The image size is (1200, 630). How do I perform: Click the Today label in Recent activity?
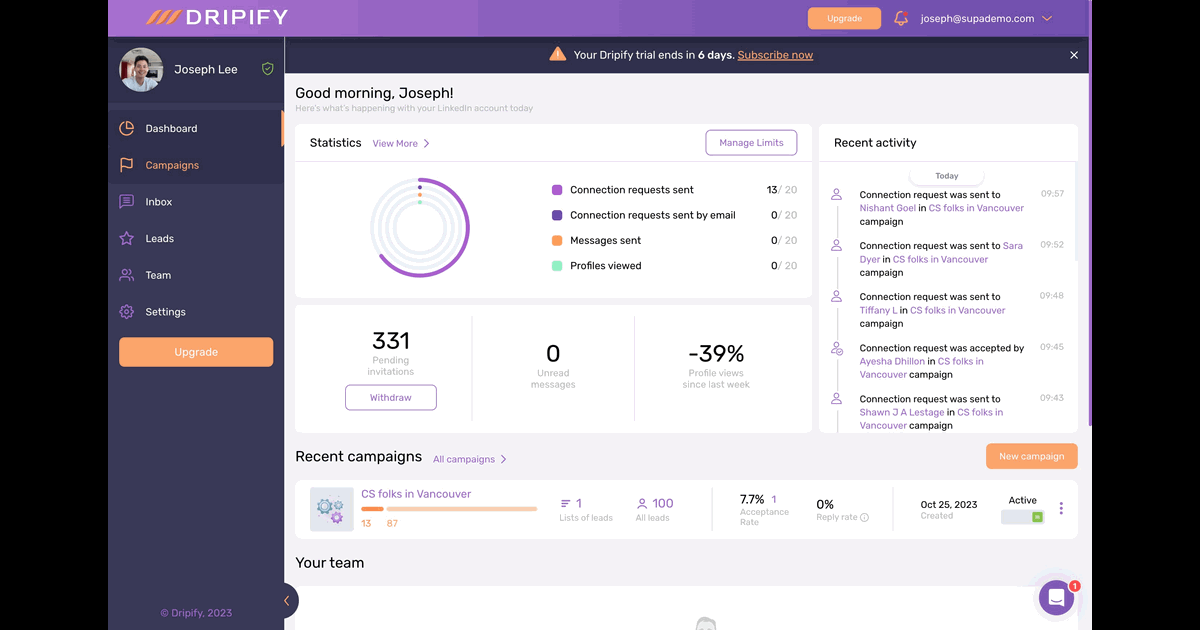pos(947,176)
